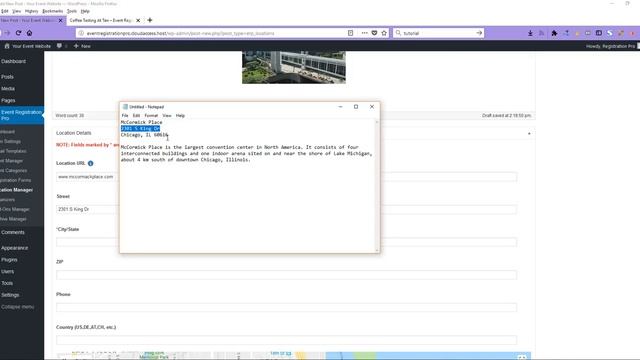Reload the page in Firefox

point(18,33)
